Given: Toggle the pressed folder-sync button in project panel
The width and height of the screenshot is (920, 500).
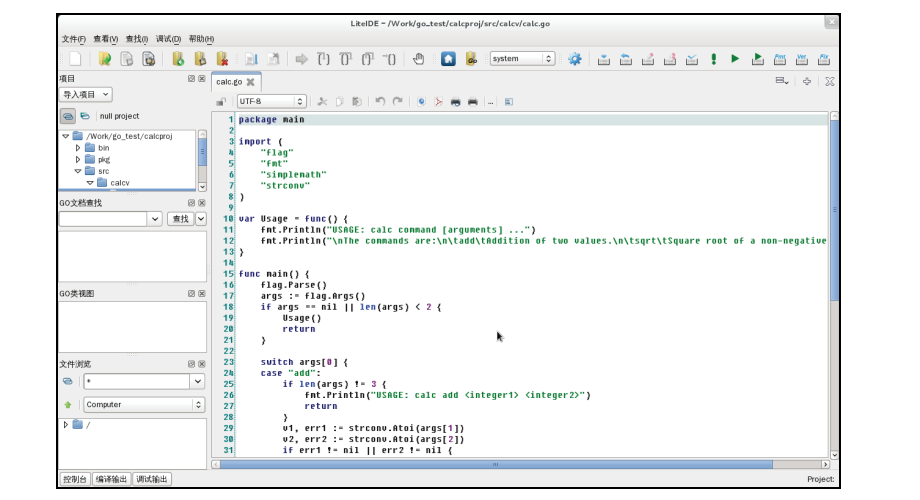Looking at the screenshot, I should (68, 116).
